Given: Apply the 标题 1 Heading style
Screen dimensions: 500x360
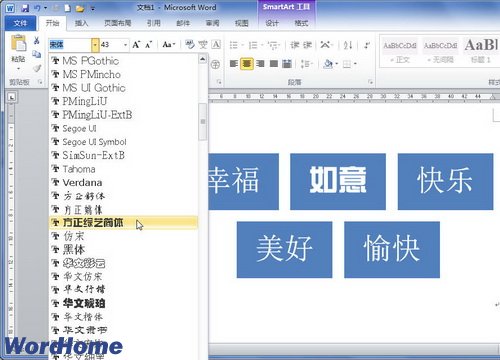Looking at the screenshot, I should [x=480, y=52].
